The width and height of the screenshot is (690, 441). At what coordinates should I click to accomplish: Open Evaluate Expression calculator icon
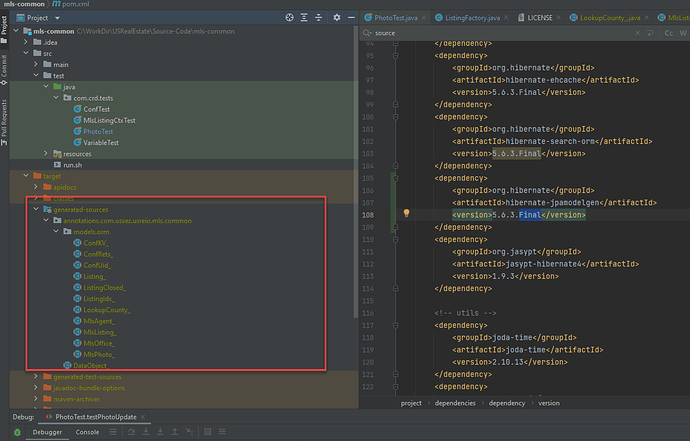pos(208,432)
